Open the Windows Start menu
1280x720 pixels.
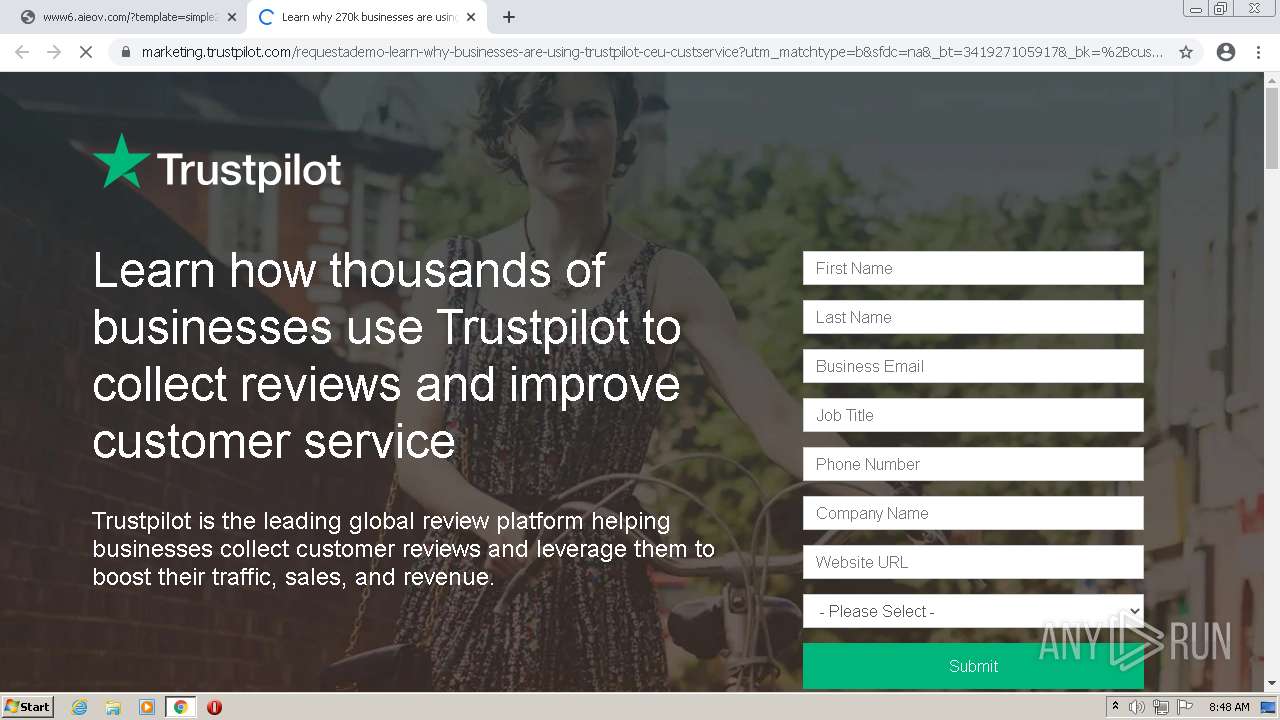click(x=27, y=707)
